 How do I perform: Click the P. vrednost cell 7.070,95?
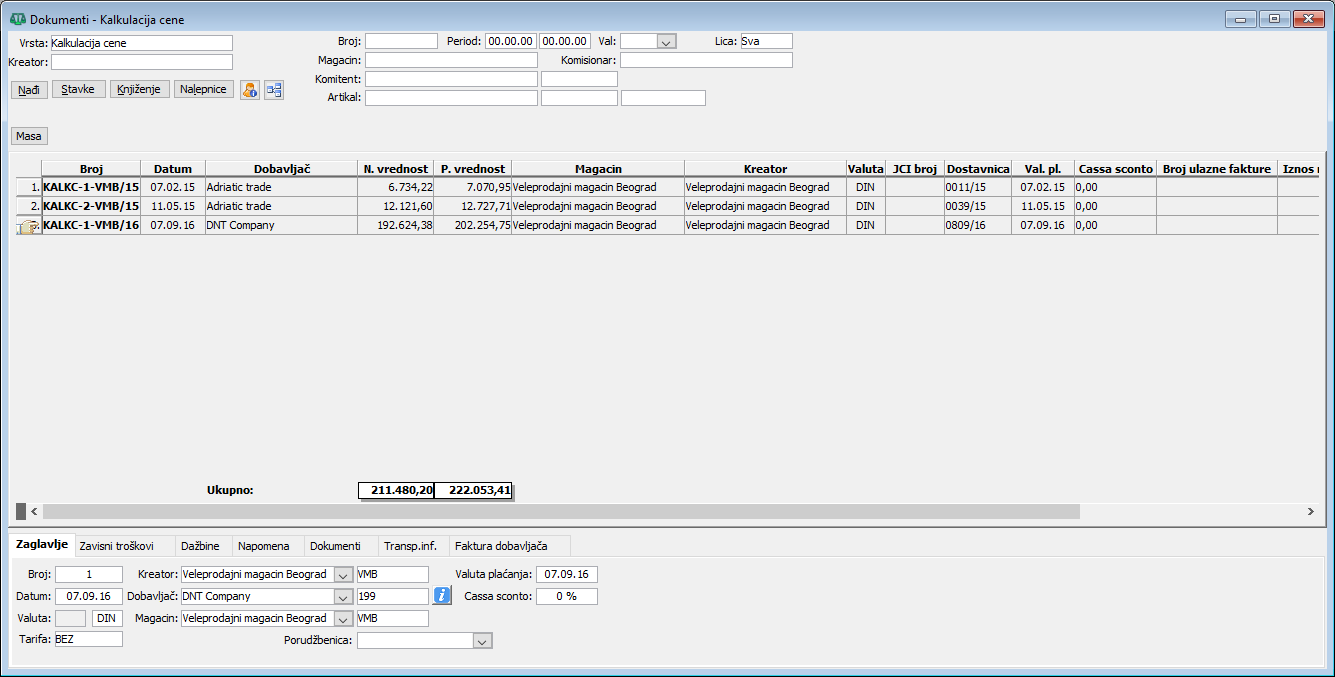point(473,187)
